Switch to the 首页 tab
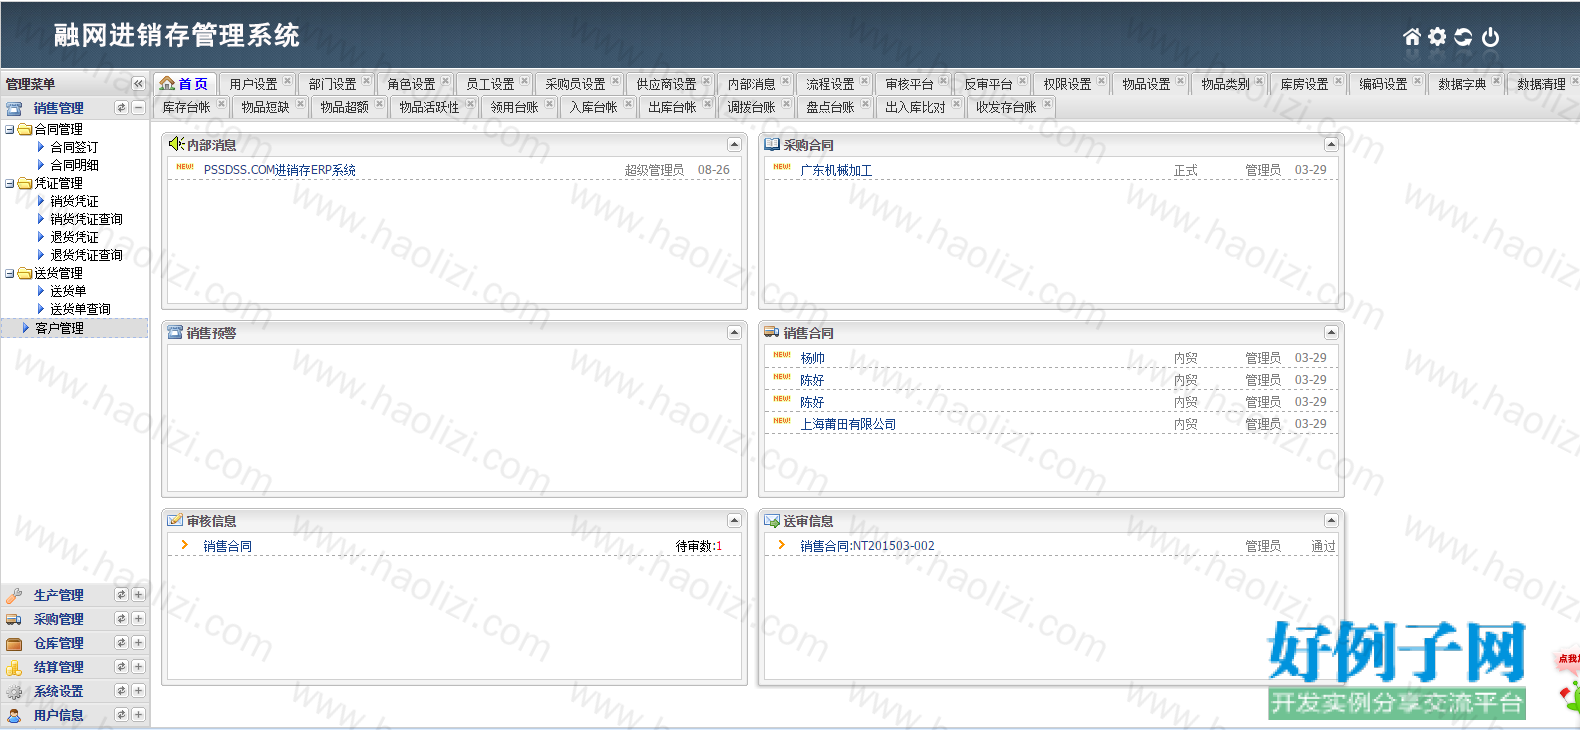Screen dimensions: 1580x730 click(x=185, y=84)
